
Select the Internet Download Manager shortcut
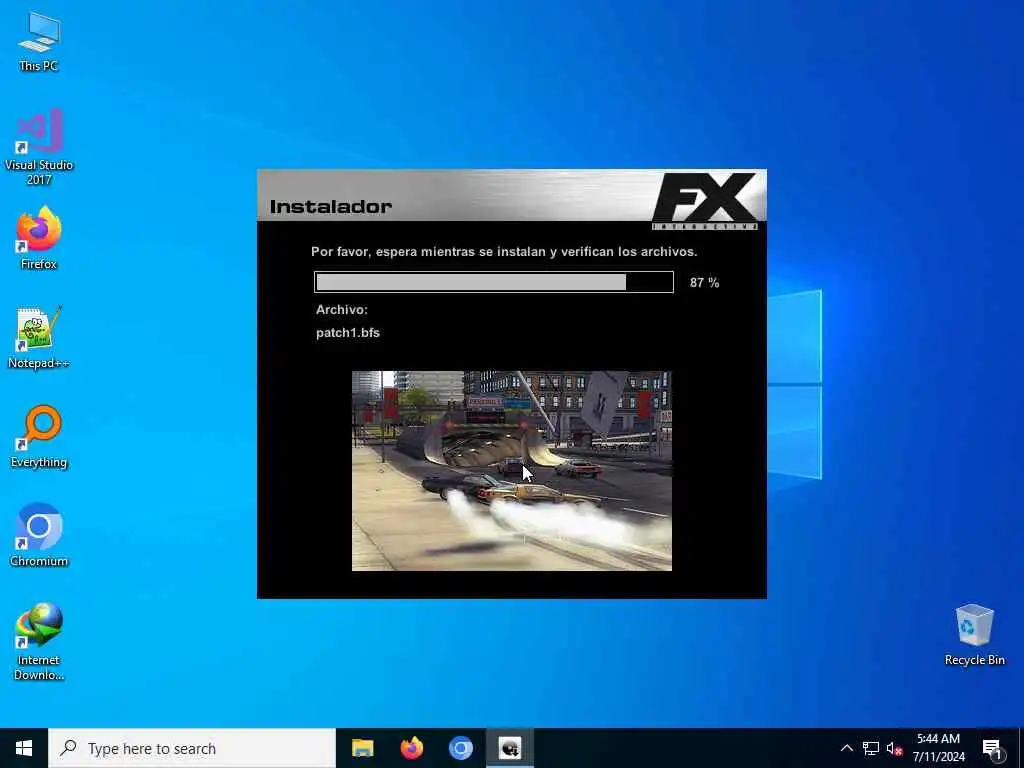(39, 641)
